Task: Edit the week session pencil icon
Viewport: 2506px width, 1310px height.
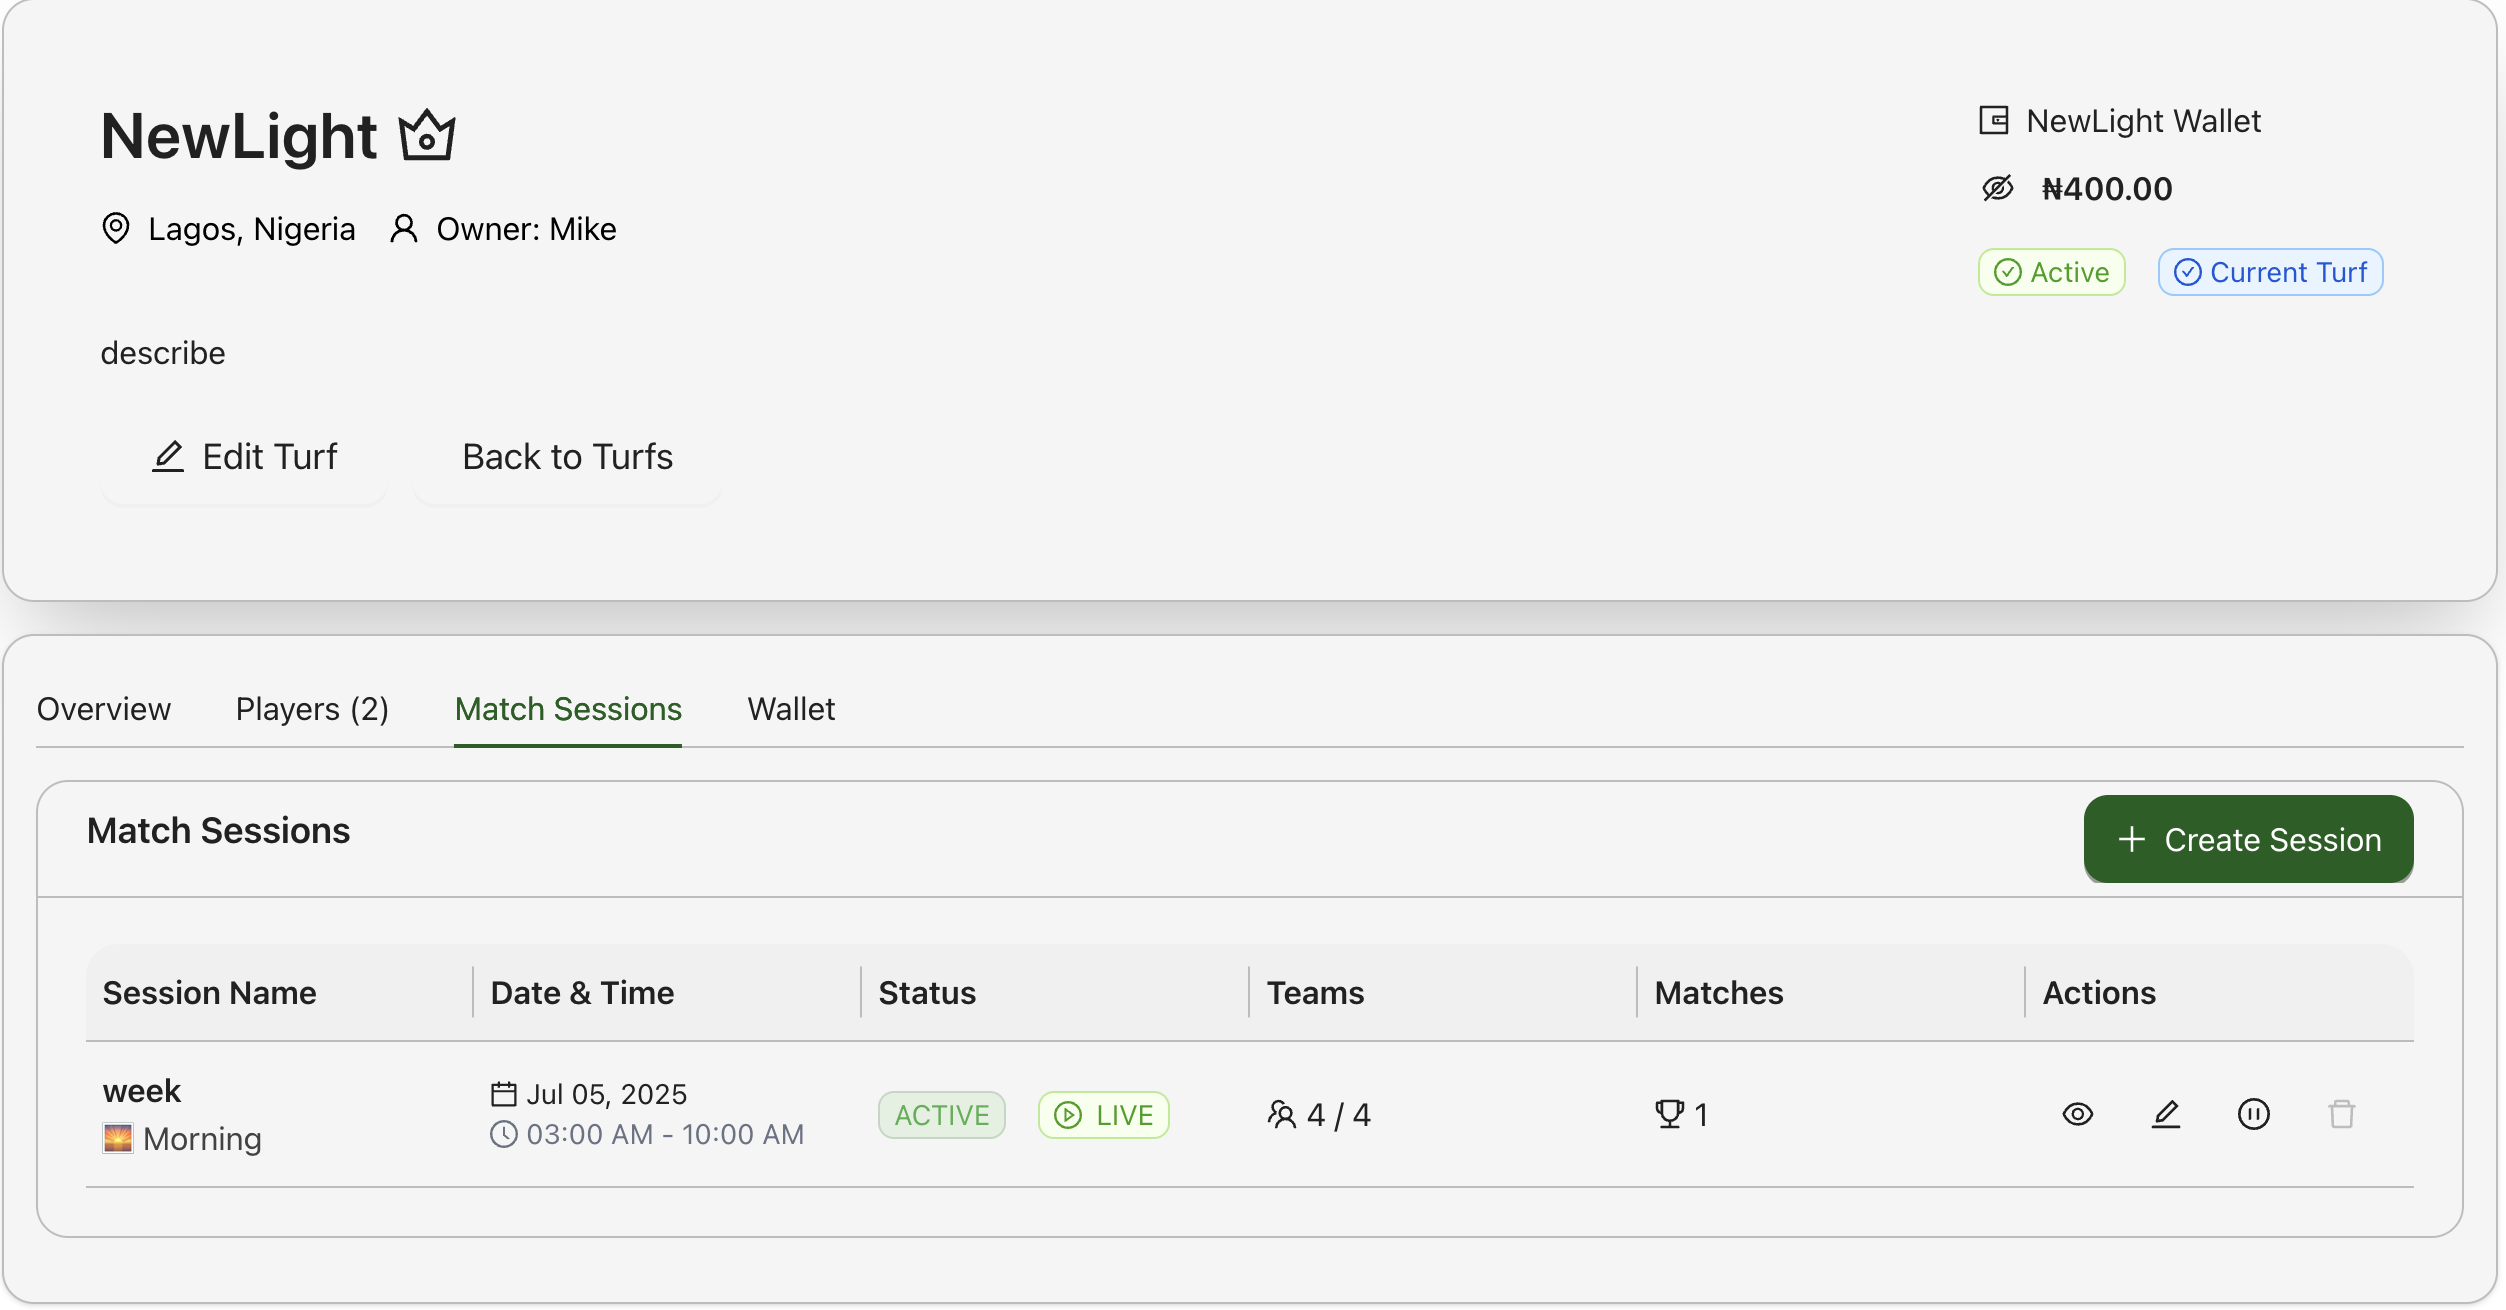Action: coord(2165,1114)
